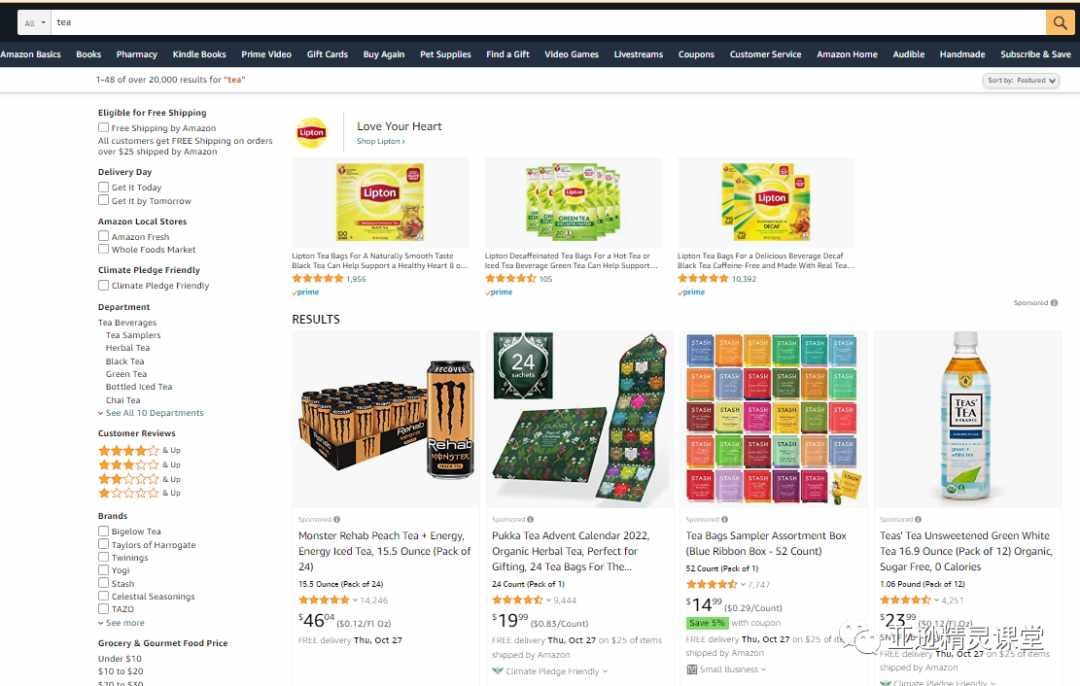The width and height of the screenshot is (1080, 686).
Task: Tick the Bigelow Tea brand checkbox
Action: [103, 531]
